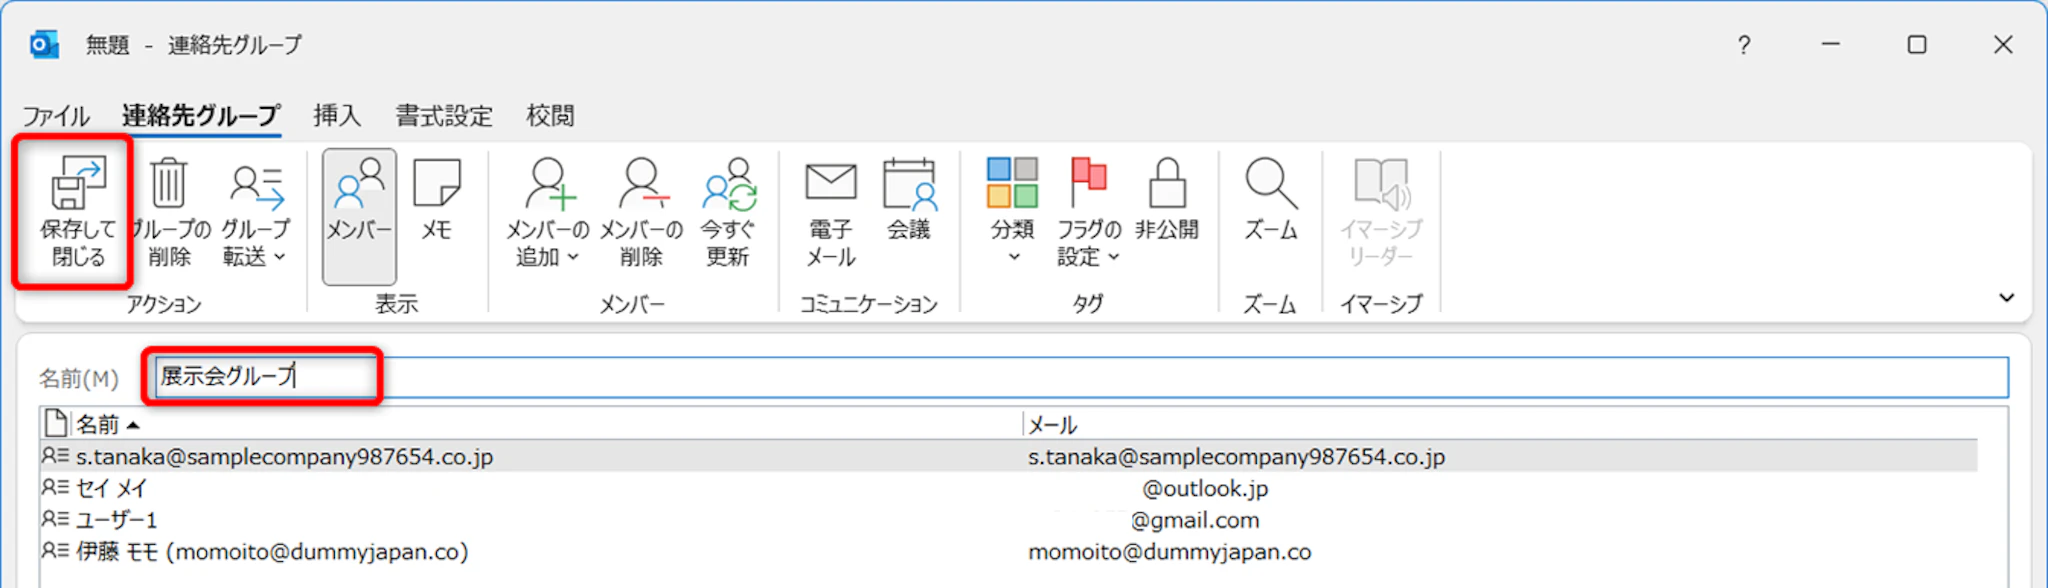
Task: Click the Update Now (今すぐ更新) icon
Action: point(728,185)
